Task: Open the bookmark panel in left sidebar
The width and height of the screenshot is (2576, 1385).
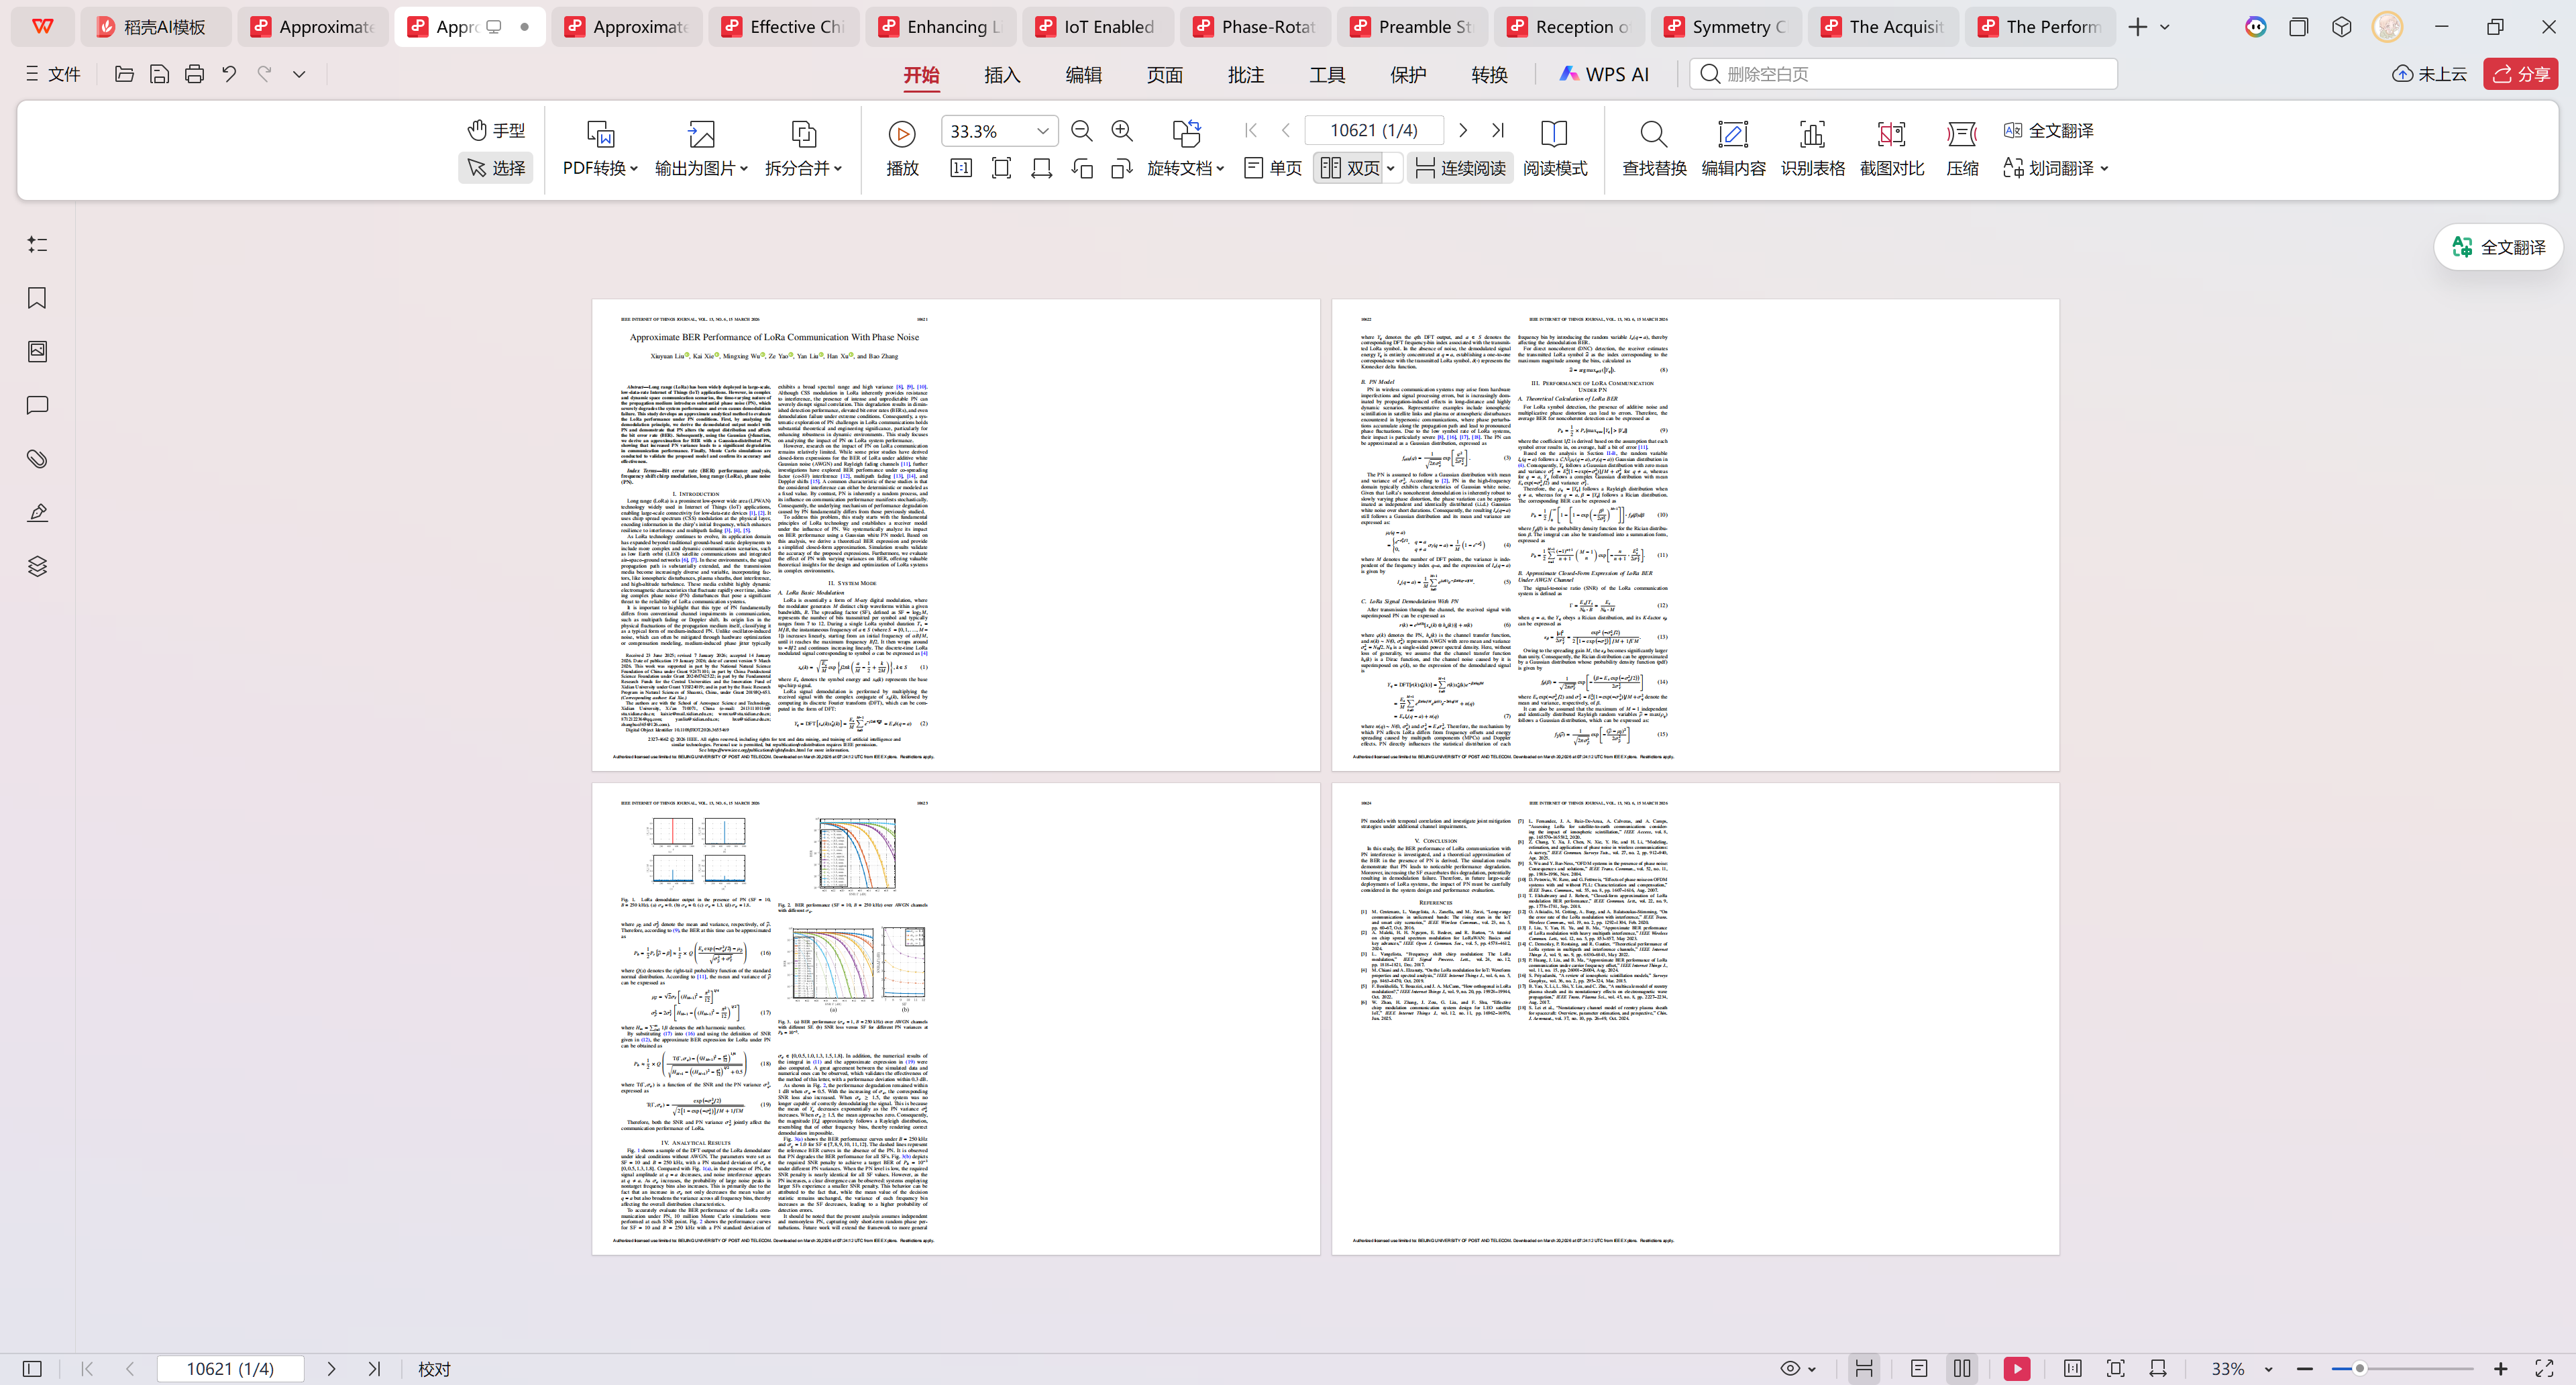Action: pos(37,298)
